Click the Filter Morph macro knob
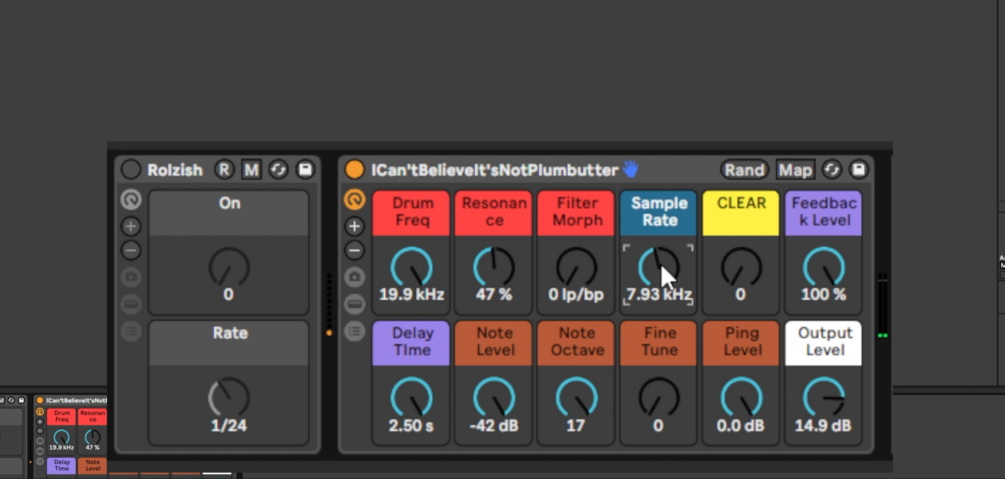This screenshot has width=1005, height=479. click(576, 267)
